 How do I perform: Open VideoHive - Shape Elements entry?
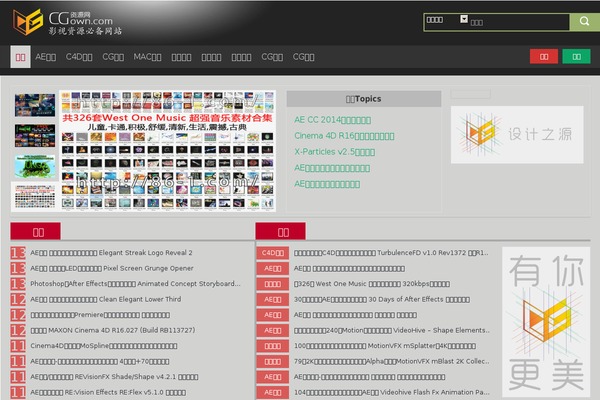click(x=391, y=330)
